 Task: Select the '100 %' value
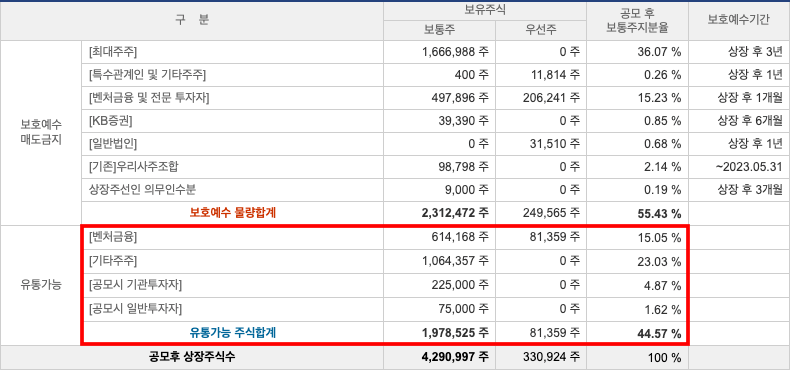click(665, 358)
